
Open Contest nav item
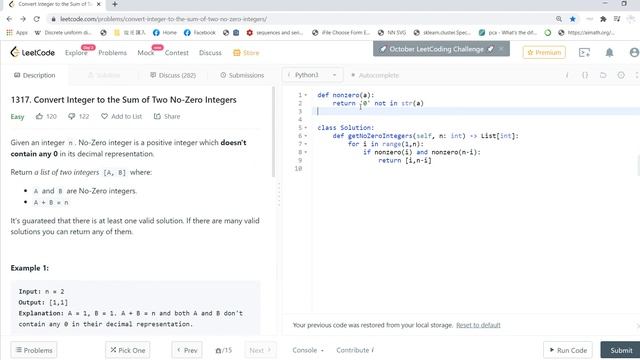click(x=176, y=53)
